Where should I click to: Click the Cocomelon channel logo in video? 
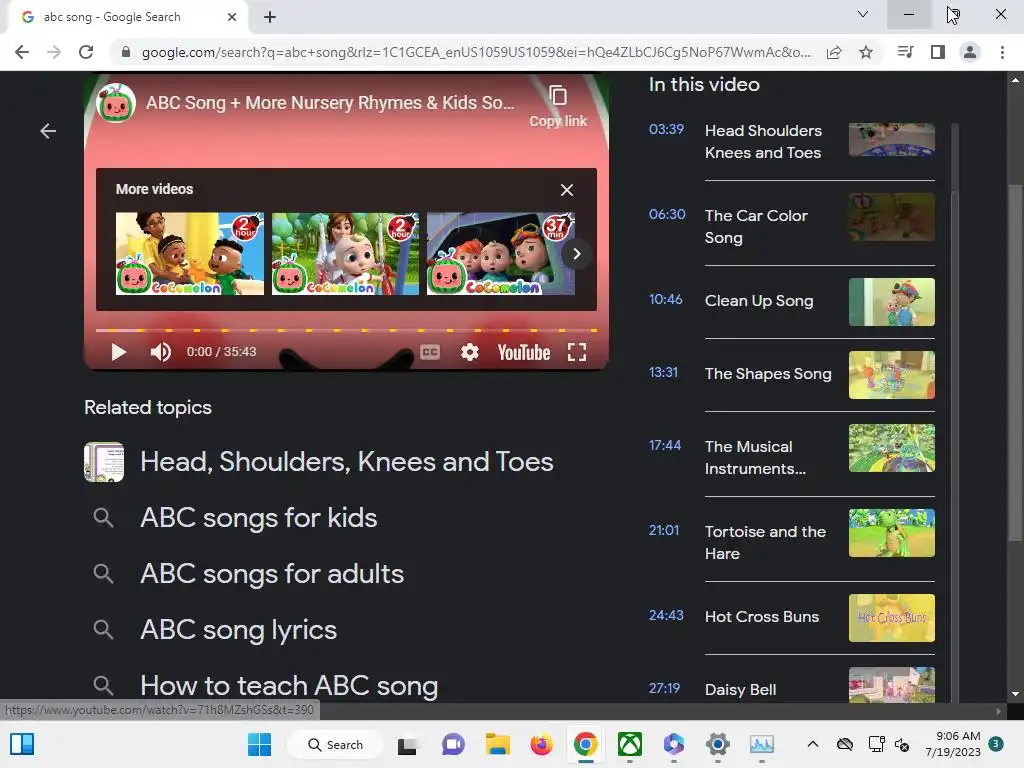[x=116, y=103]
